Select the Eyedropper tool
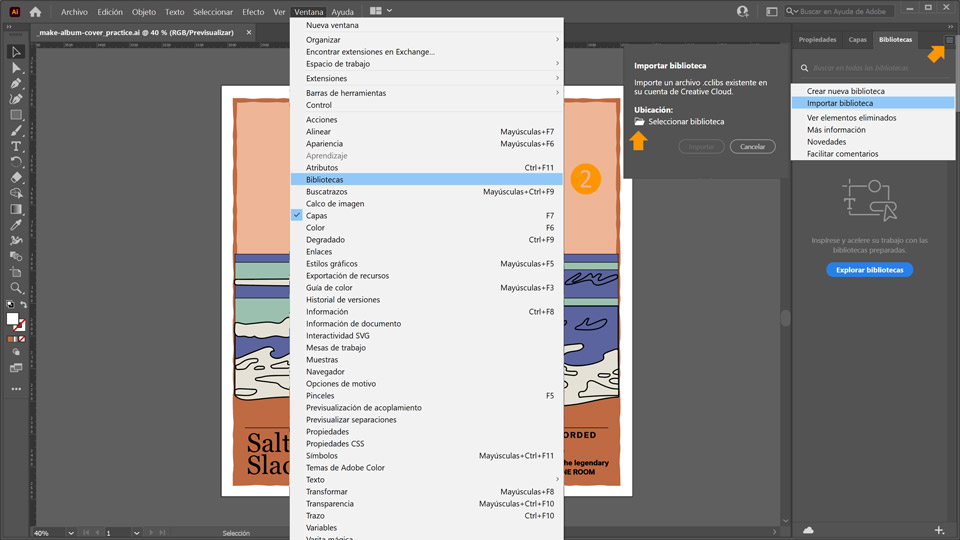The image size is (960, 540). tap(16, 225)
